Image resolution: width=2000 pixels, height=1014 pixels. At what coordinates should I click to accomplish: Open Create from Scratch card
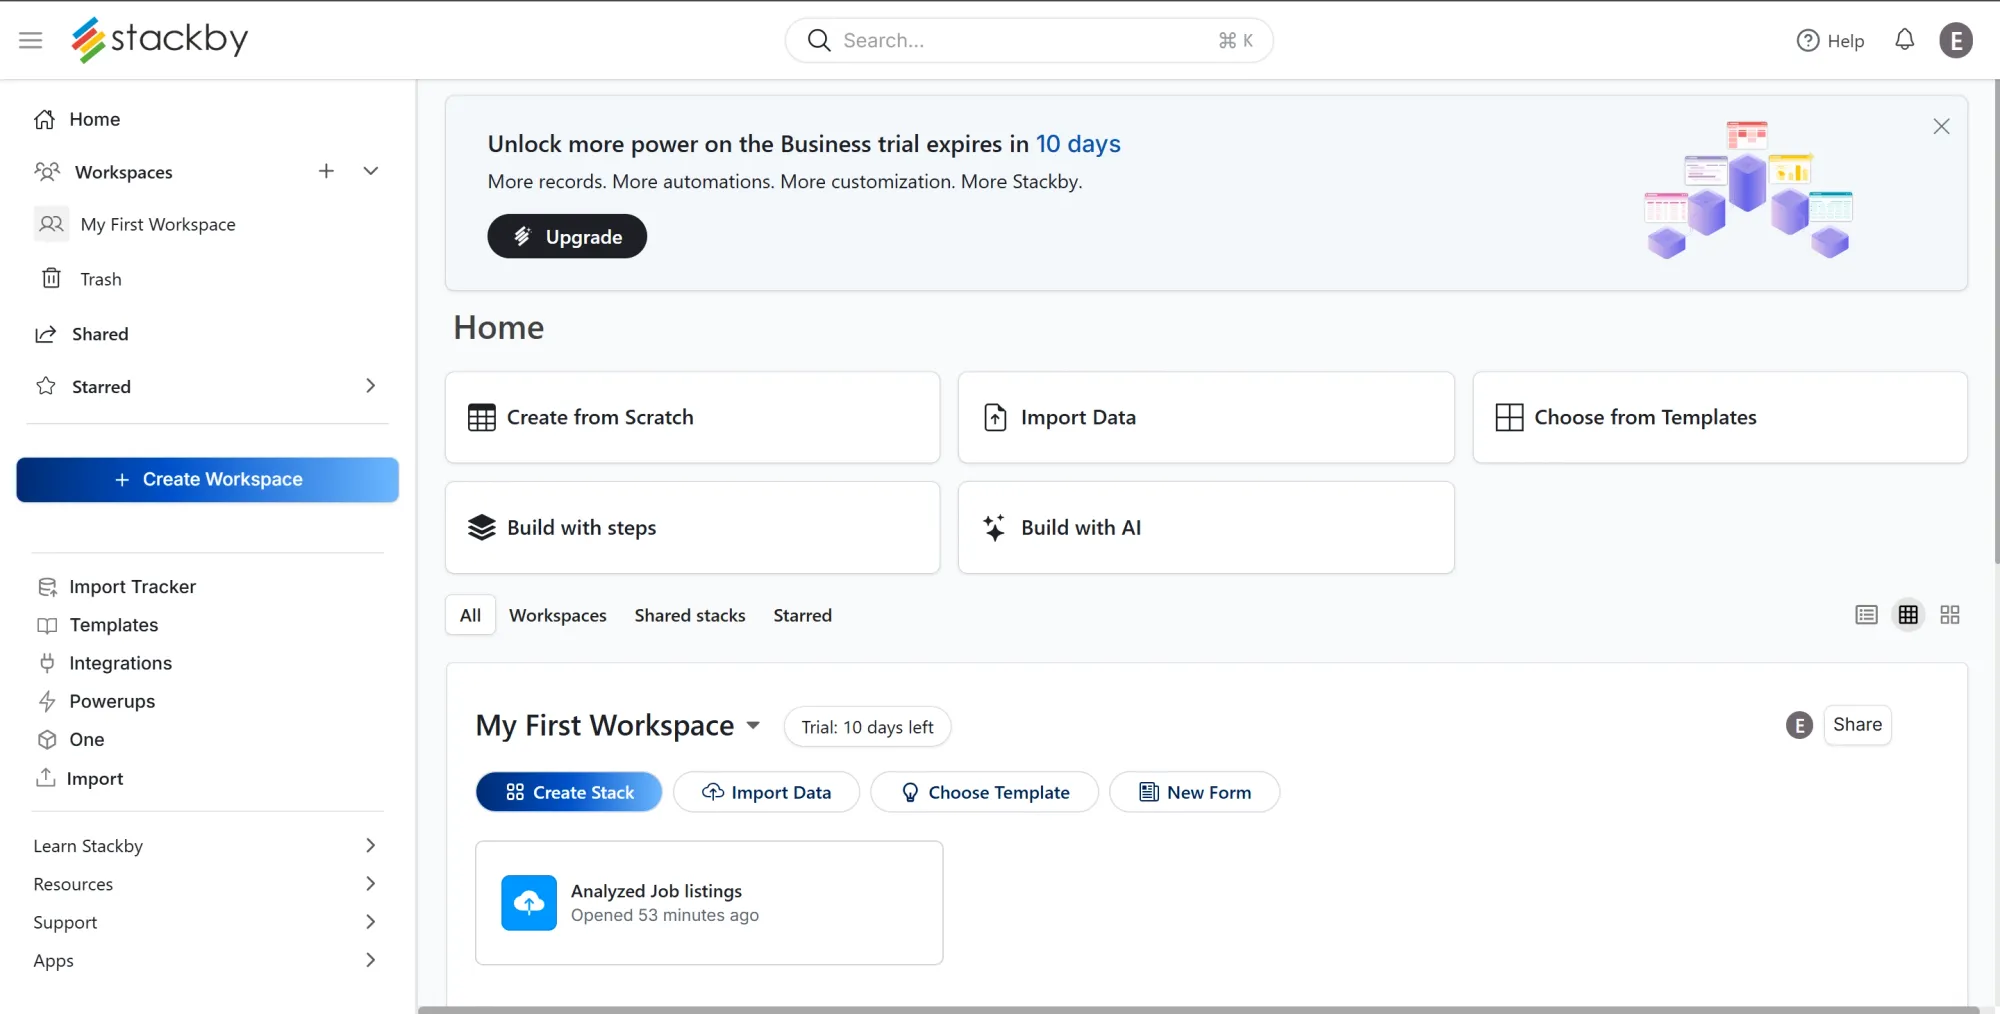[x=692, y=417]
